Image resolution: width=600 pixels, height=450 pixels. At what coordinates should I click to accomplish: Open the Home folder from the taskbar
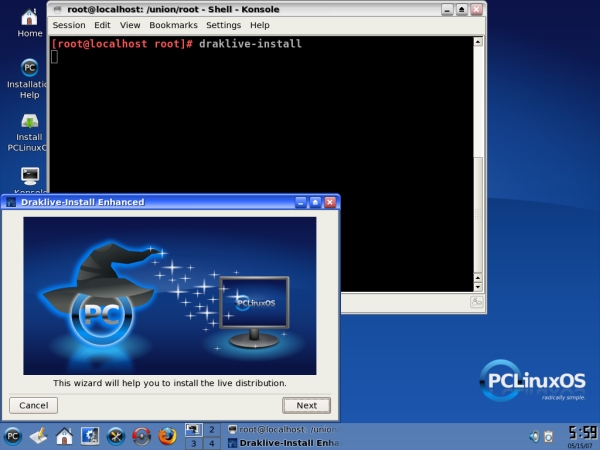coord(64,436)
